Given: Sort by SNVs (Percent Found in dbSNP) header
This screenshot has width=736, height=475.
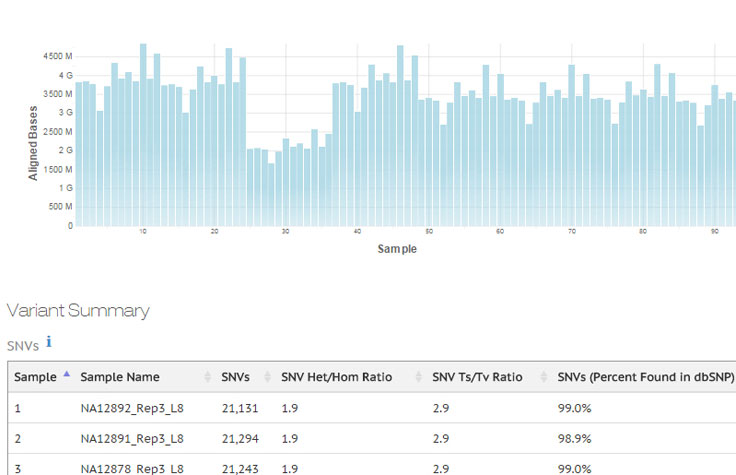Looking at the screenshot, I should [645, 377].
